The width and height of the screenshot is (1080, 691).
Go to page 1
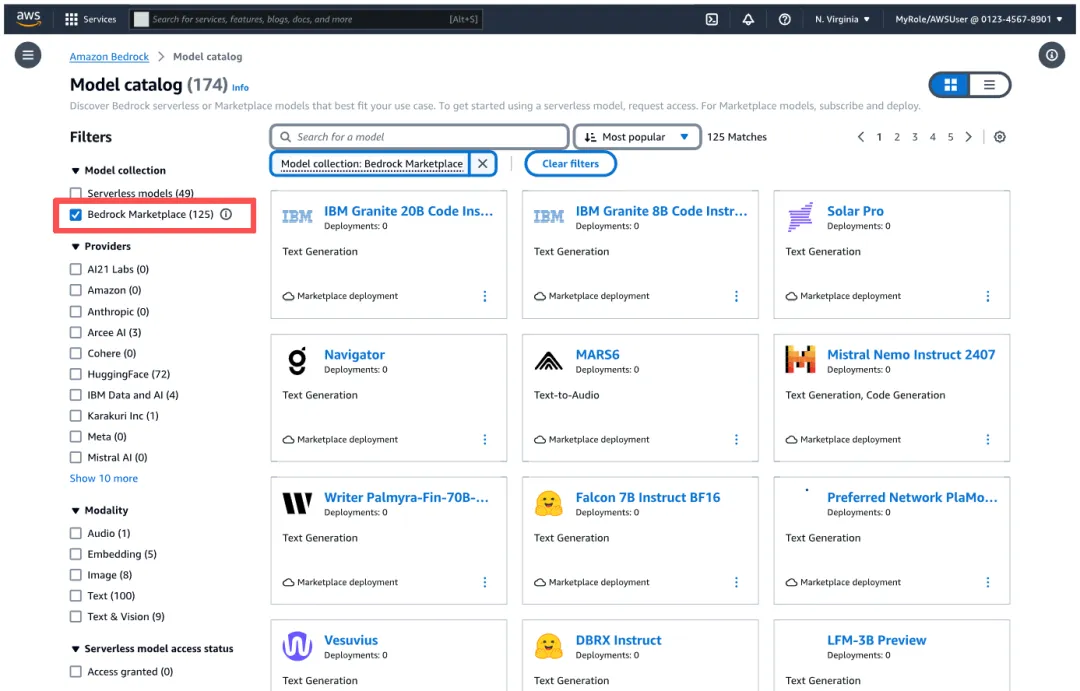pos(879,137)
